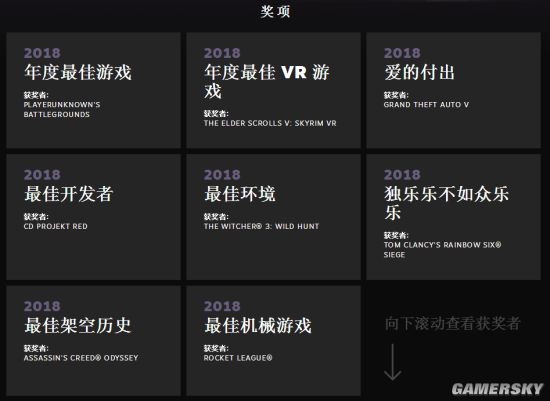Image resolution: width=550 pixels, height=401 pixels.
Task: Click the winner THE ELDER SCROLLS V: SKYRIM VR
Action: (270, 123)
